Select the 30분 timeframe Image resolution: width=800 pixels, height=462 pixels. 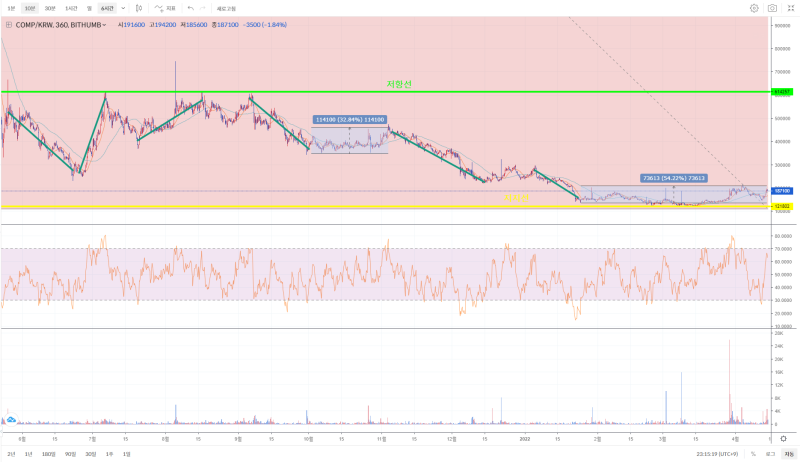point(50,8)
